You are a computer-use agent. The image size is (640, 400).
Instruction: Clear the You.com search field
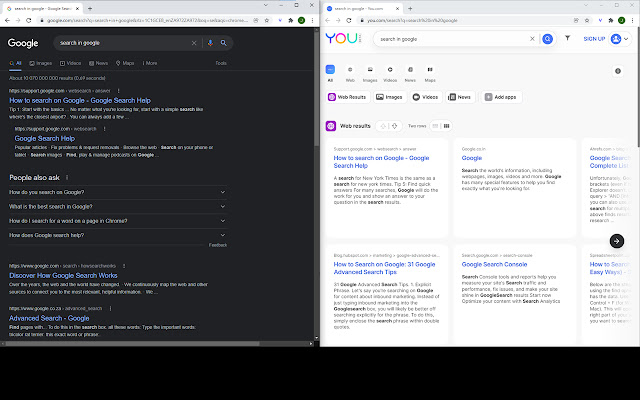532,39
